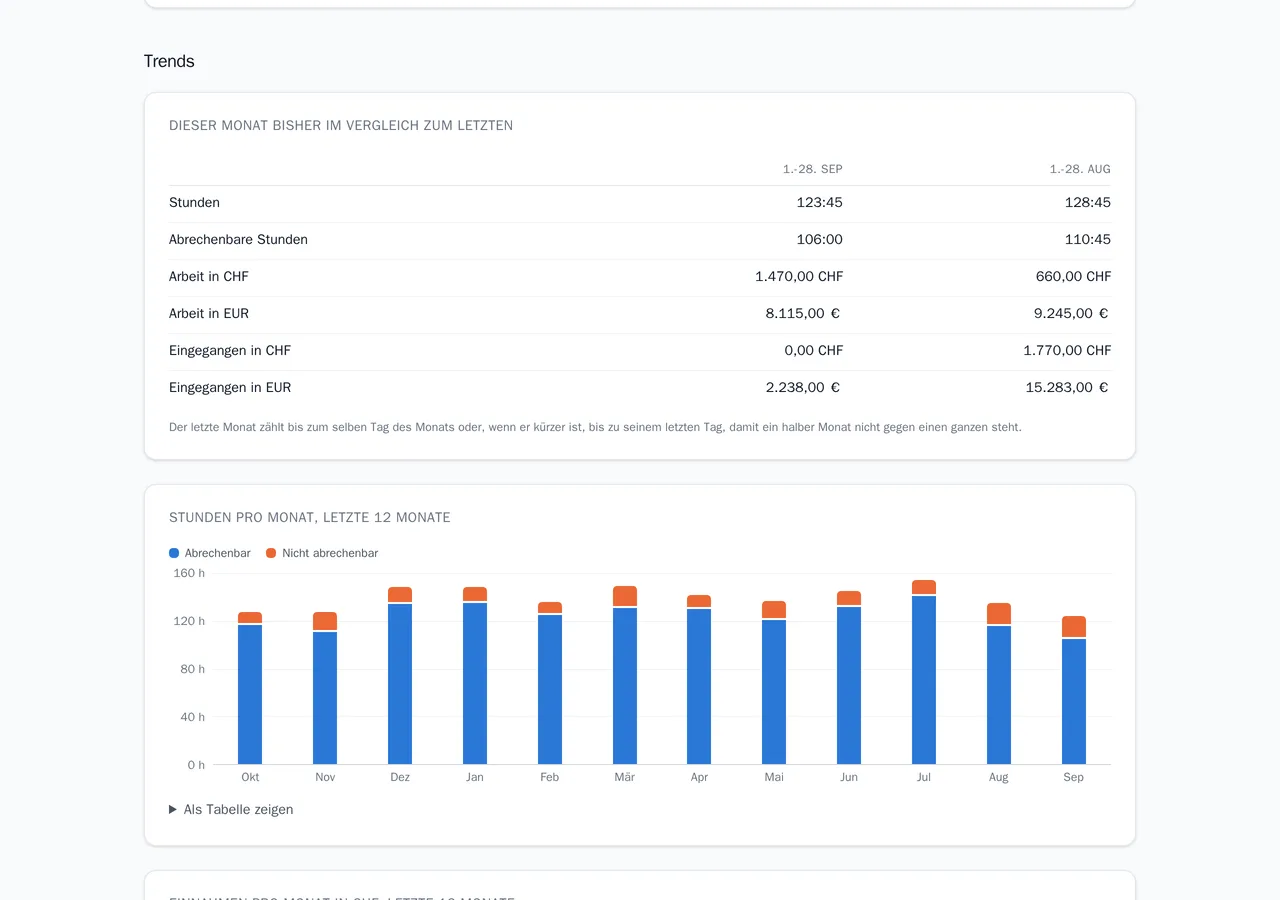The width and height of the screenshot is (1280, 900).
Task: Click the amount "9.245,00 €"
Action: coord(1071,314)
